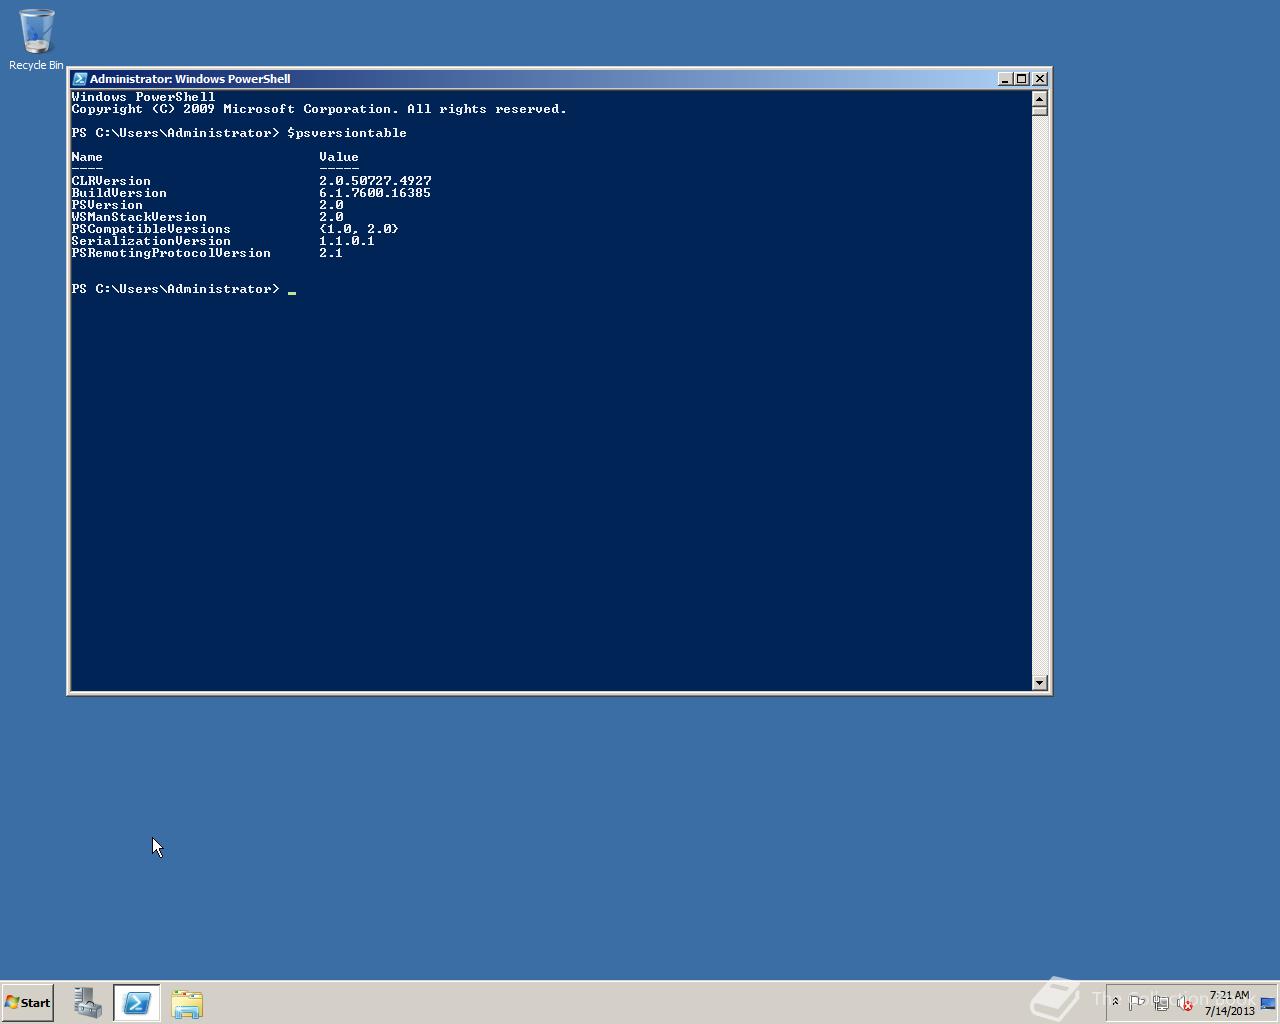Click scrollbar down arrow in PowerShell

click(1039, 683)
